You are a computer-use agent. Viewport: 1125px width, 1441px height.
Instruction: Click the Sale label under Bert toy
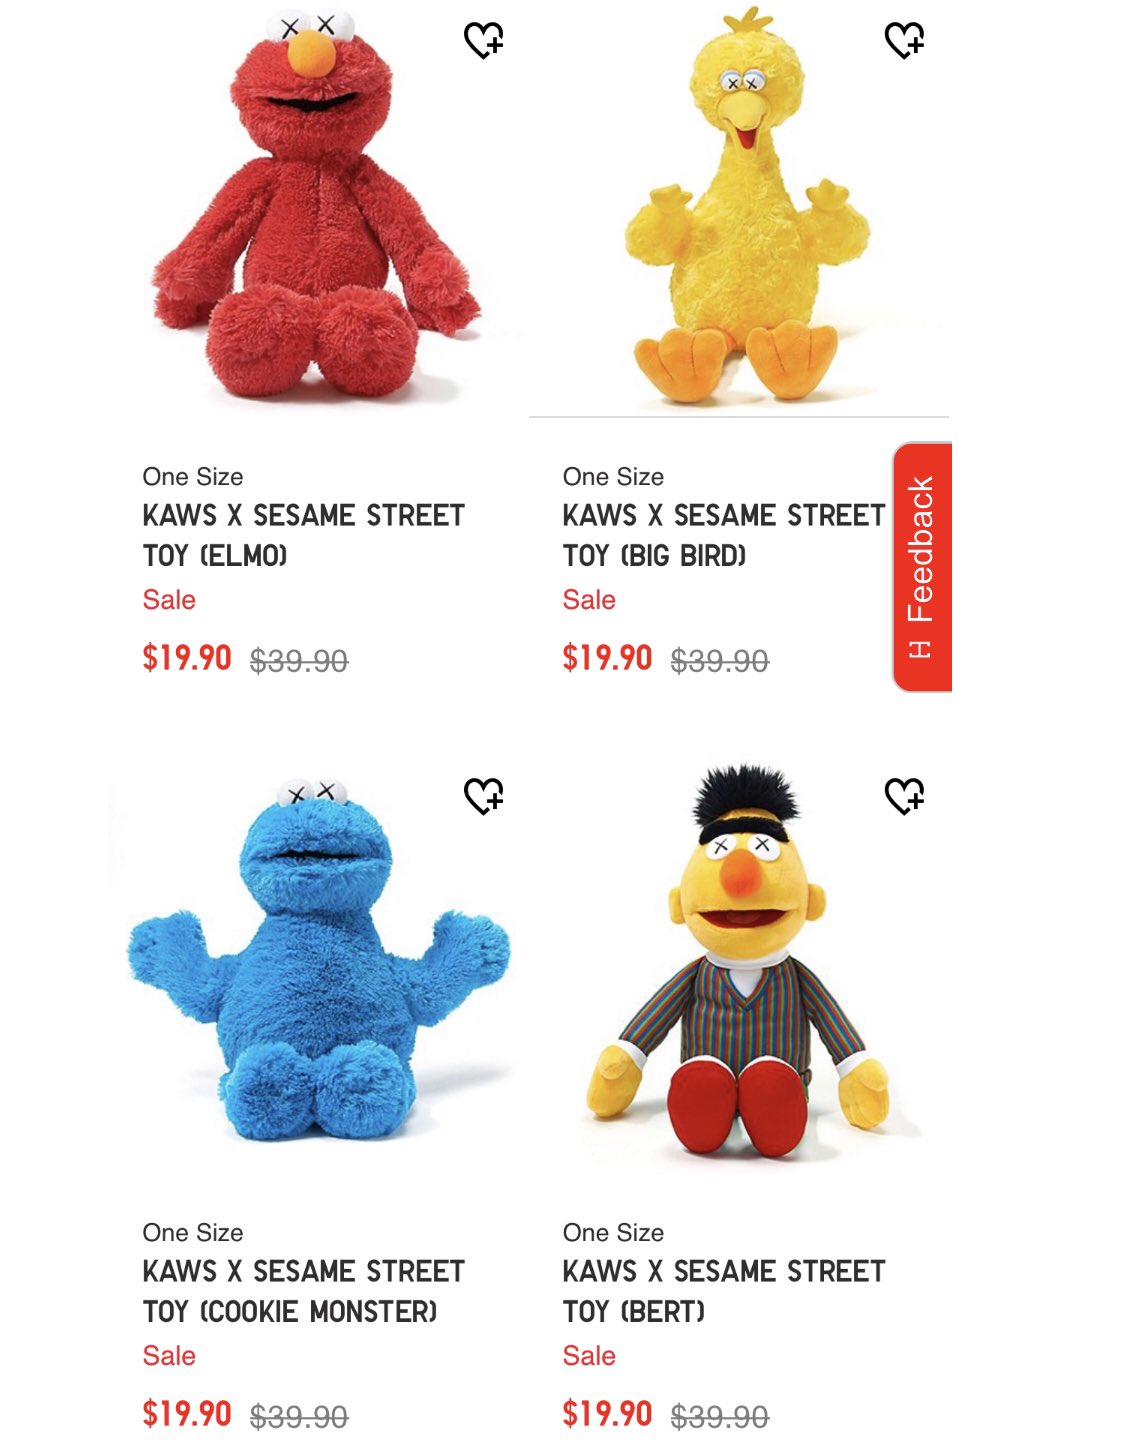(589, 1356)
